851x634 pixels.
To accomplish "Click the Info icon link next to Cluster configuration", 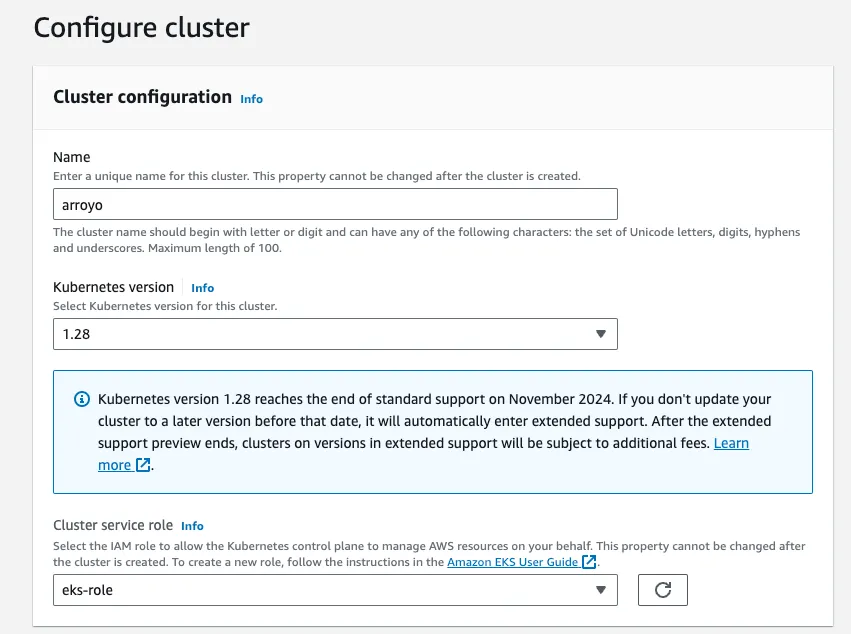I will (251, 99).
